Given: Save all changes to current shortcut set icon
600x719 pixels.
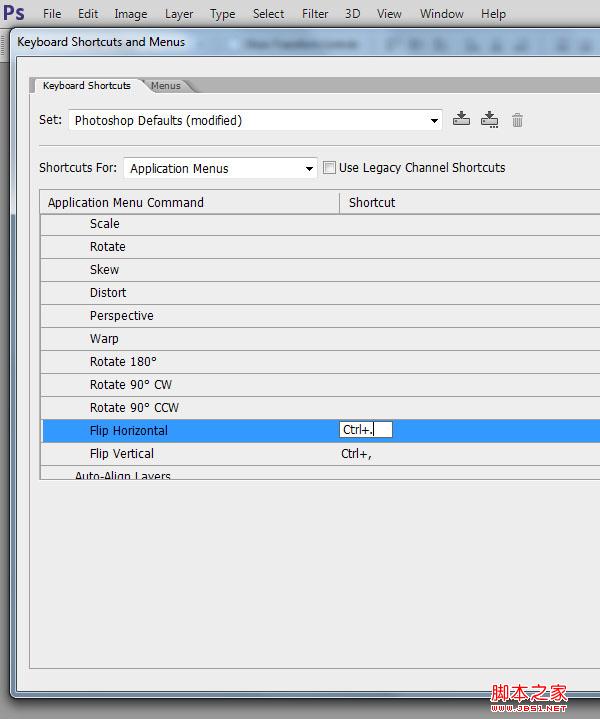Looking at the screenshot, I should pyautogui.click(x=461, y=119).
